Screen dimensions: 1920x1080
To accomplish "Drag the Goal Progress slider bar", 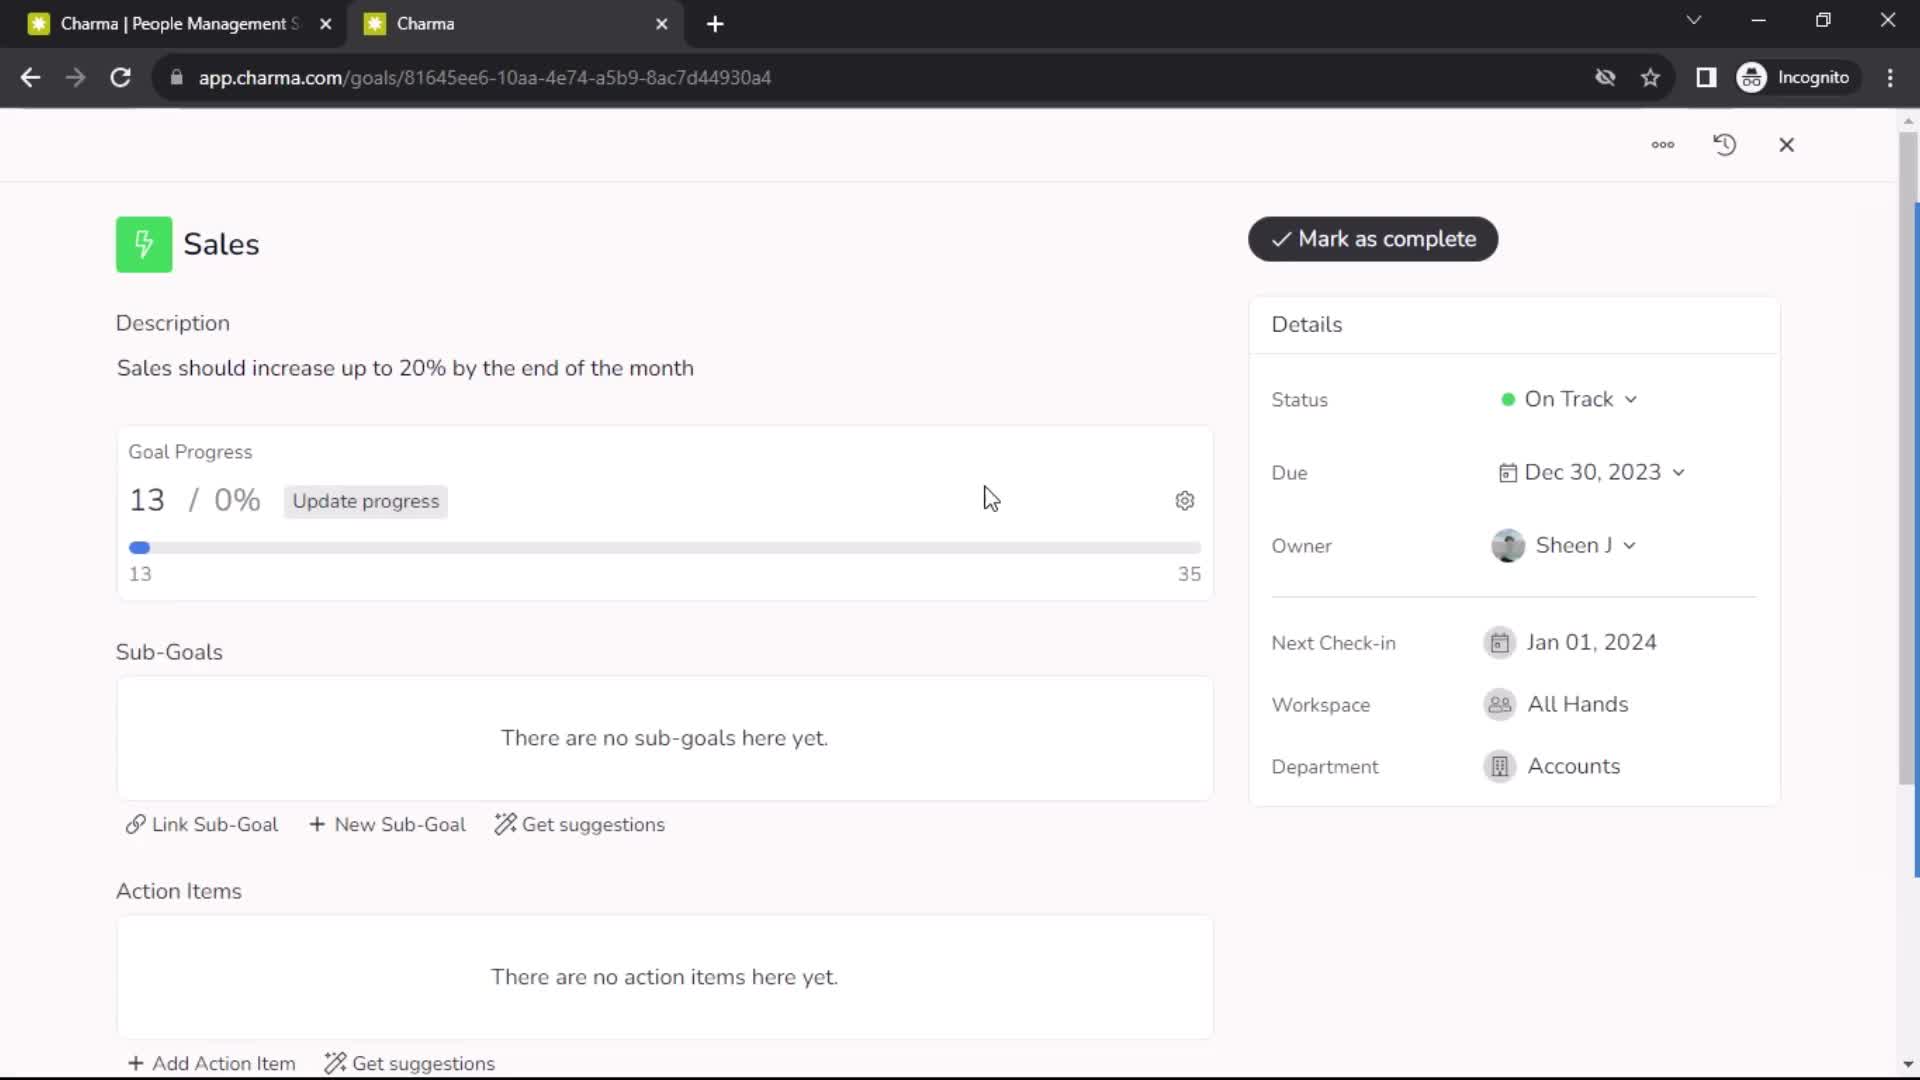I will tap(140, 547).
